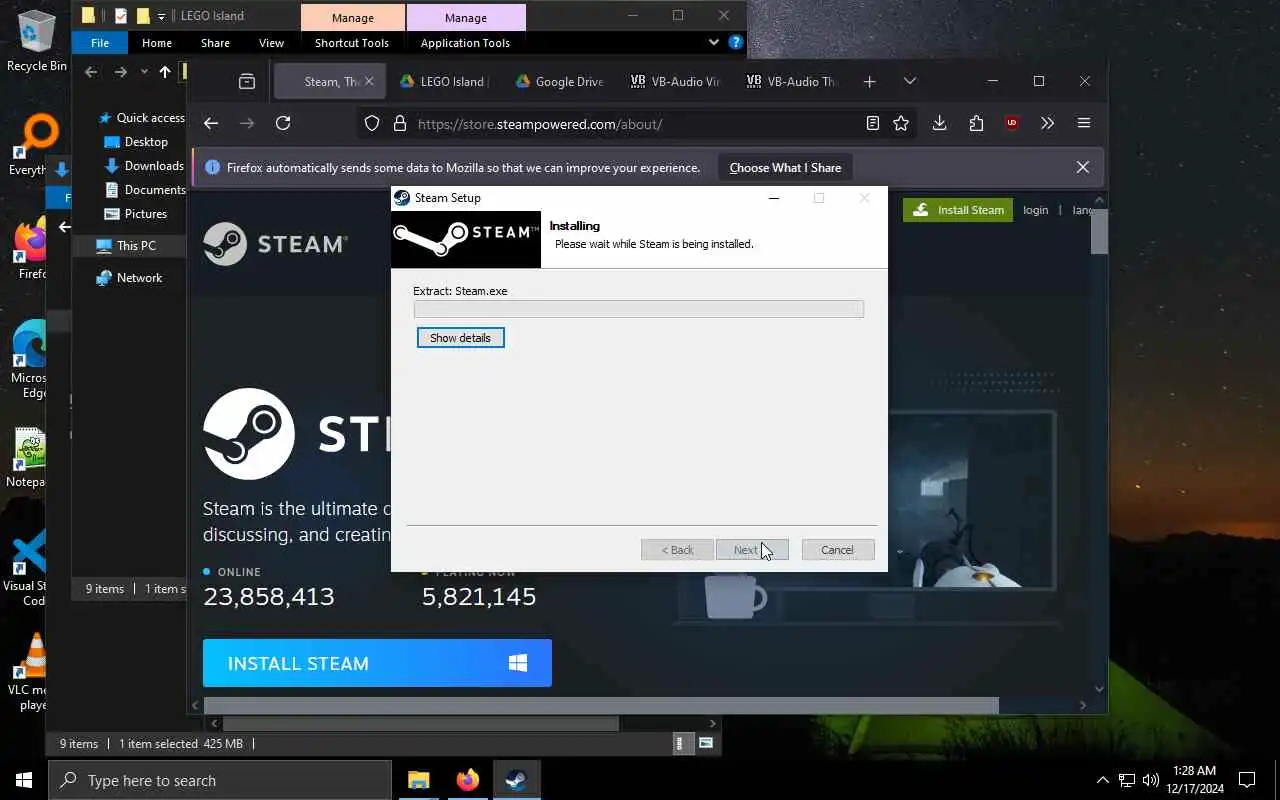Click the Steam logo in page header
The image size is (1280, 800).
point(275,244)
